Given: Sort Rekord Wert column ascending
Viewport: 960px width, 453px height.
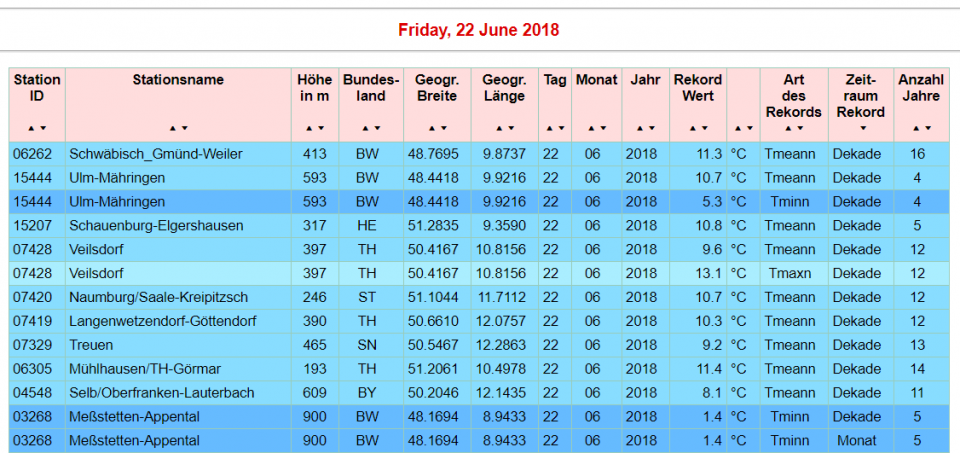Looking at the screenshot, I should click(691, 129).
